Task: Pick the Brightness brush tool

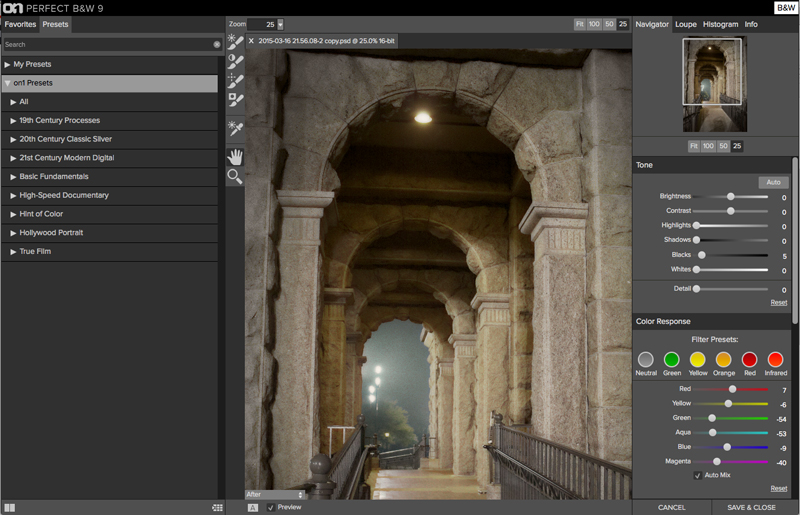Action: tap(235, 42)
